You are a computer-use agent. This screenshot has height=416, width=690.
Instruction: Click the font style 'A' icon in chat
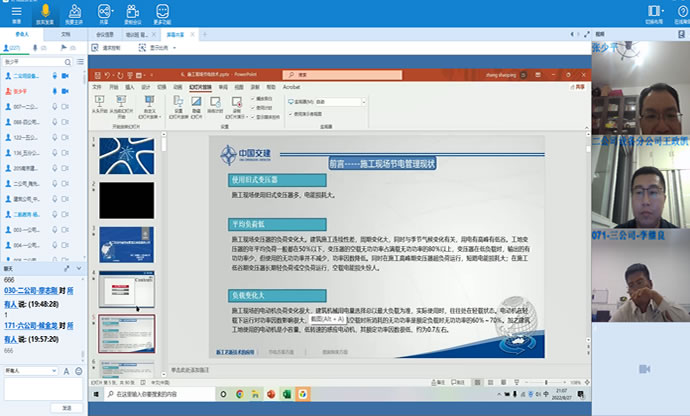click(x=64, y=370)
